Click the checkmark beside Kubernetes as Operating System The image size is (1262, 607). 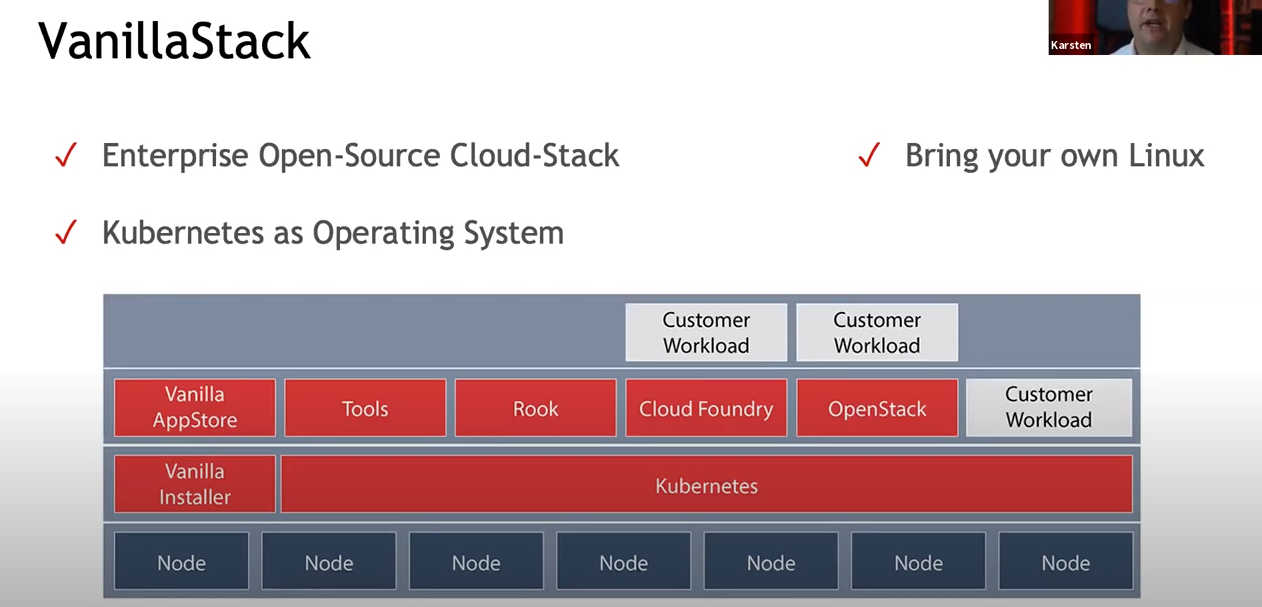click(x=67, y=233)
